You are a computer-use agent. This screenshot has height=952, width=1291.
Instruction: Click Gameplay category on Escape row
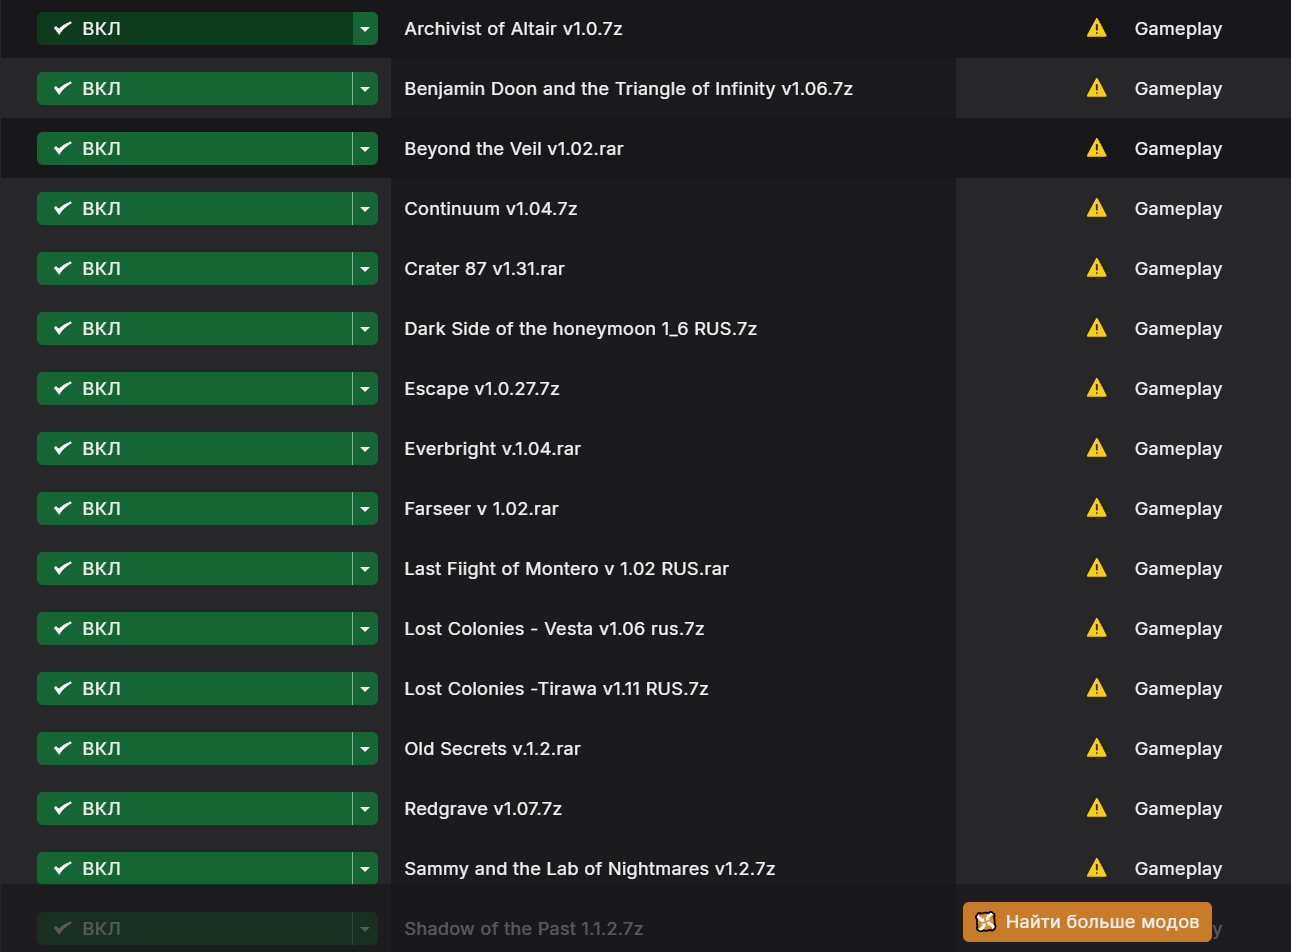1178,389
